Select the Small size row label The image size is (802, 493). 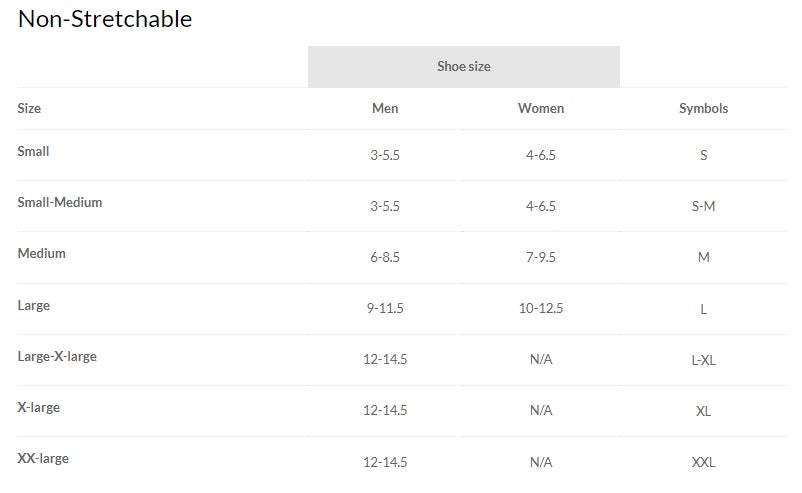click(x=33, y=151)
